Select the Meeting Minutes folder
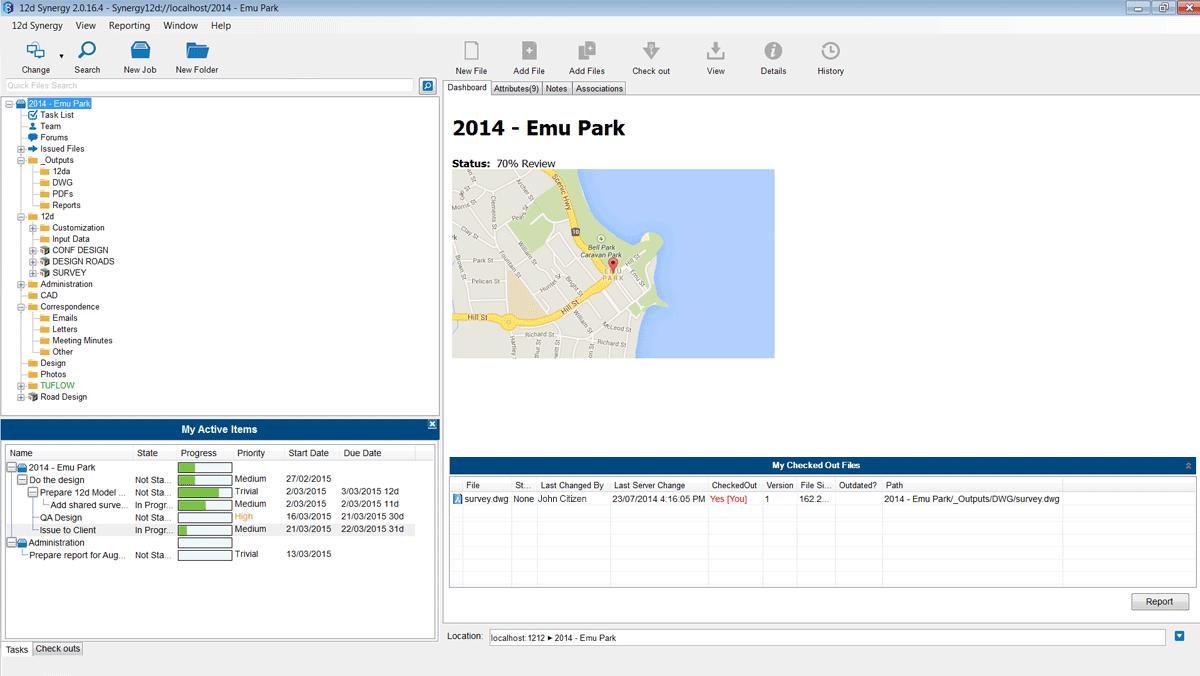The height and width of the screenshot is (676, 1200). click(82, 340)
